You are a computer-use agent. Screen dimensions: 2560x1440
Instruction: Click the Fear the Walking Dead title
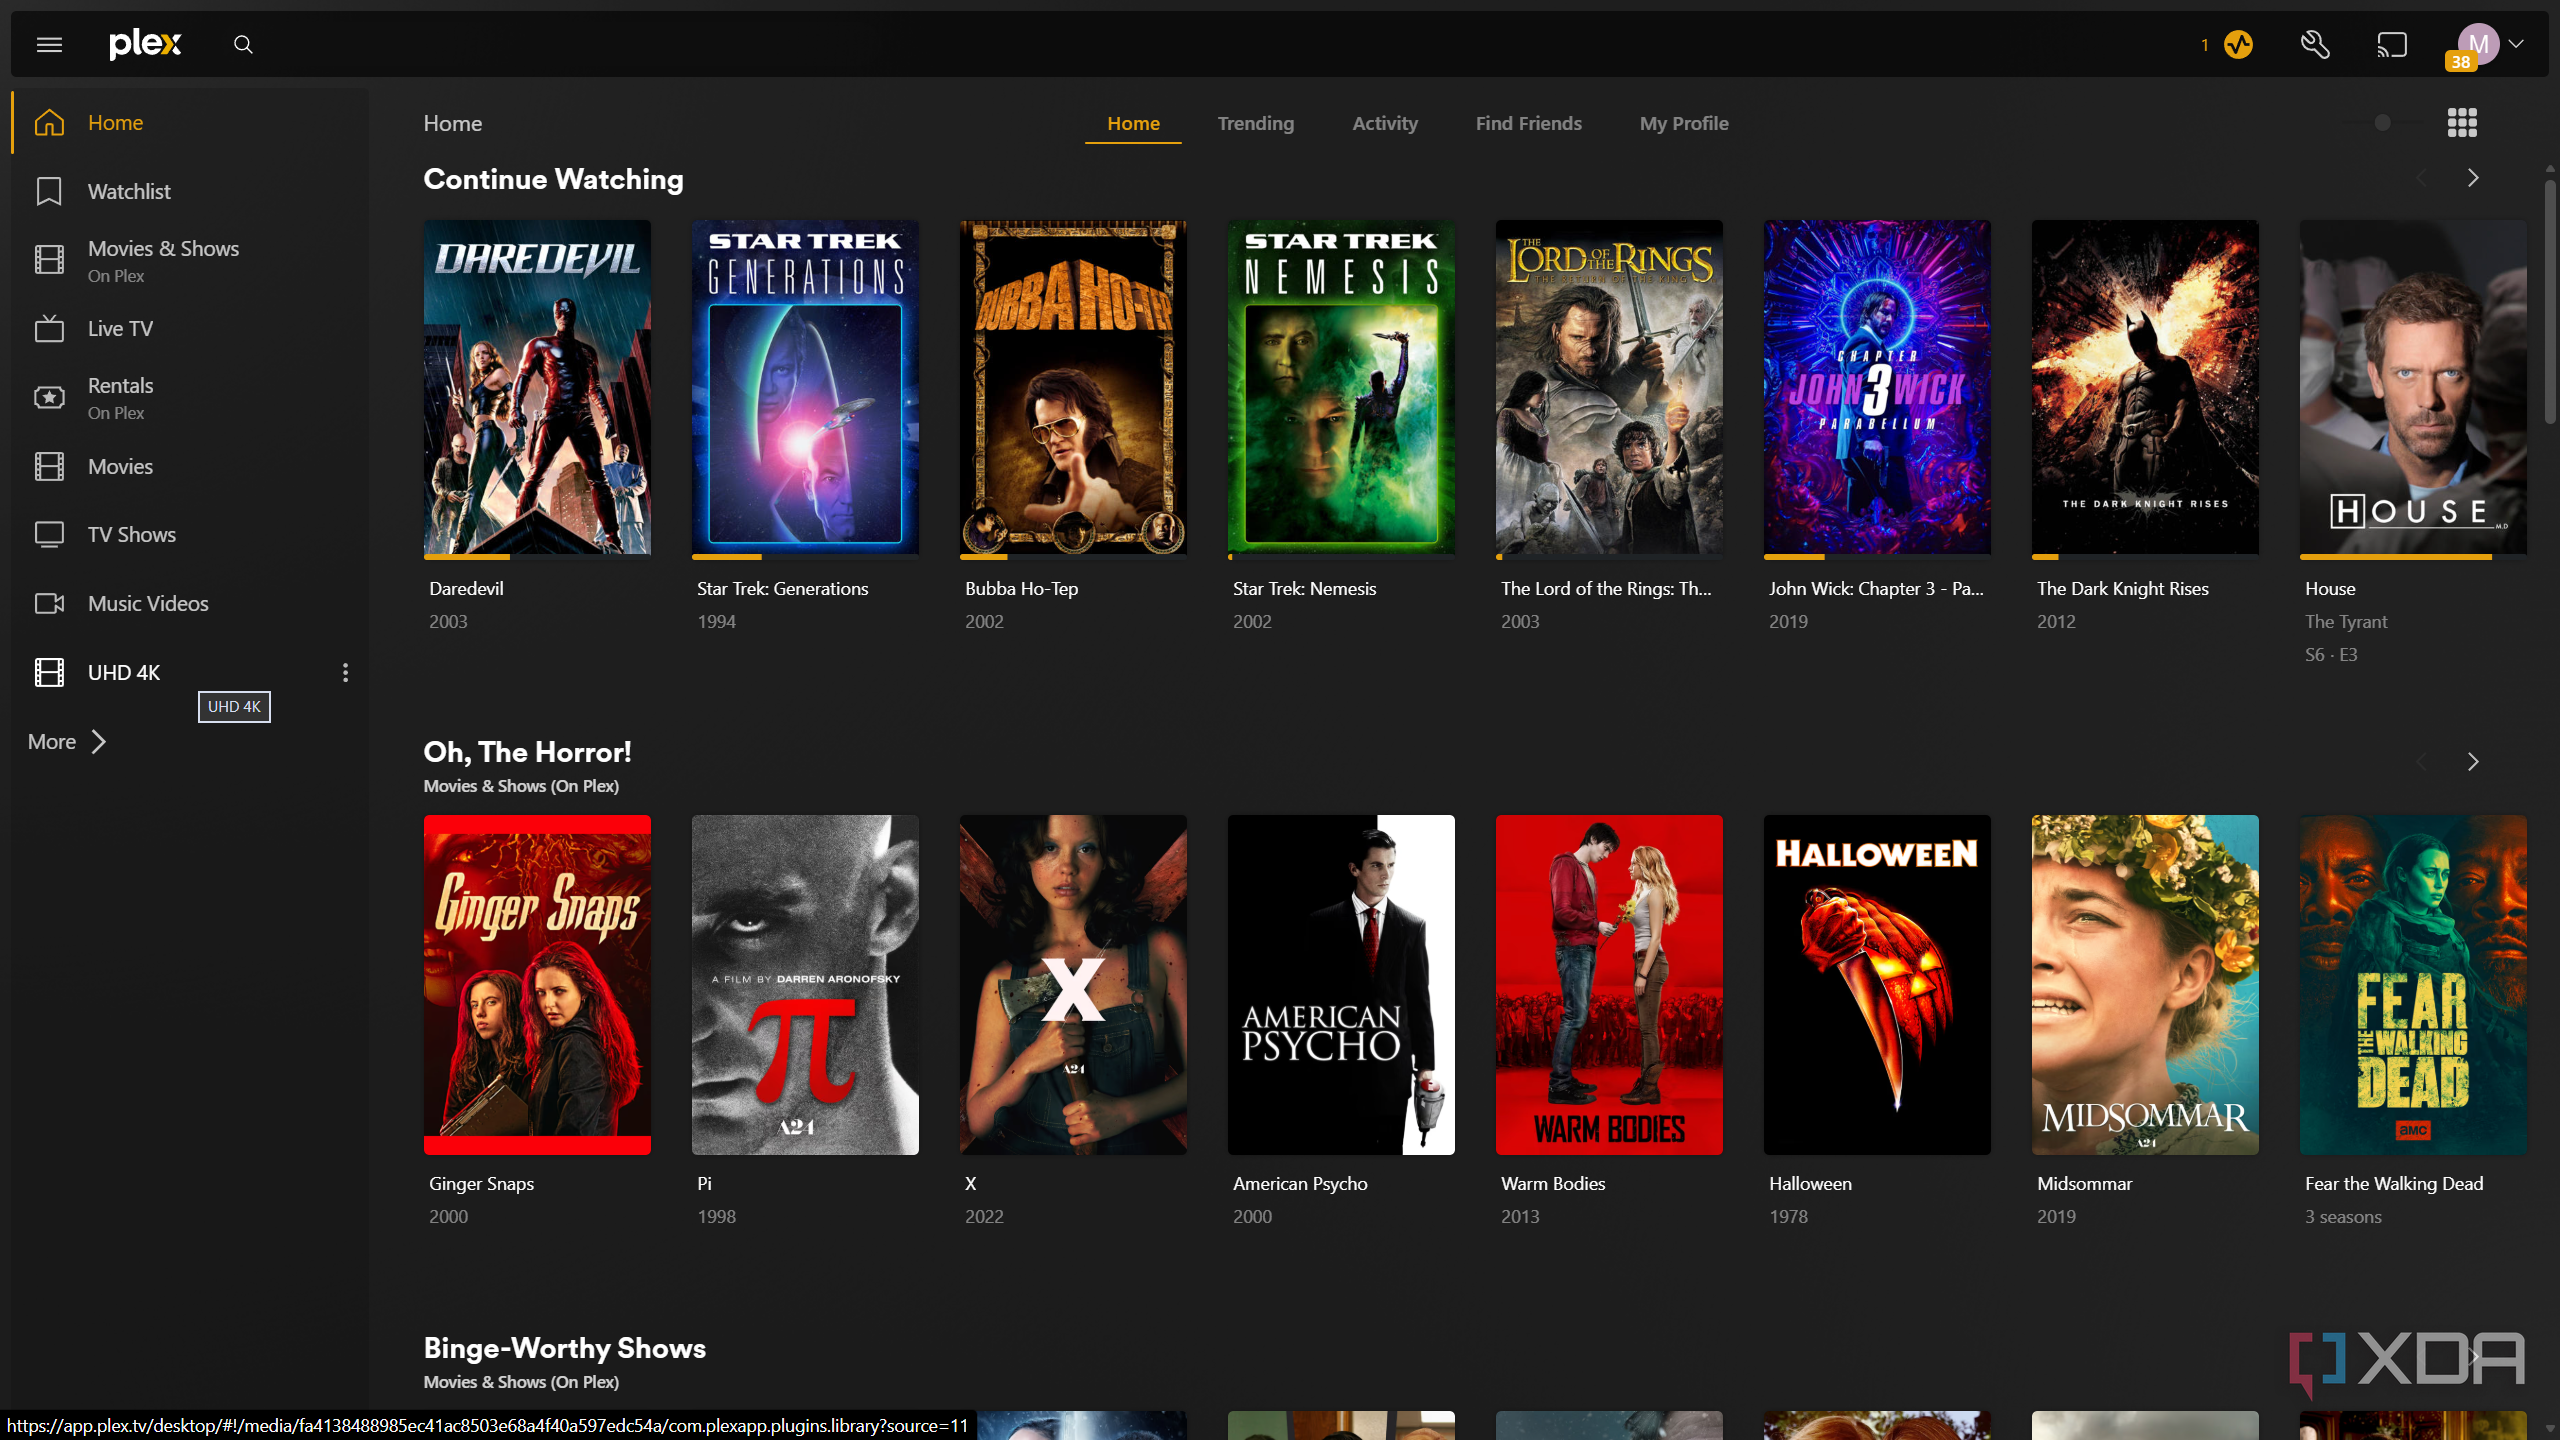point(2394,1184)
